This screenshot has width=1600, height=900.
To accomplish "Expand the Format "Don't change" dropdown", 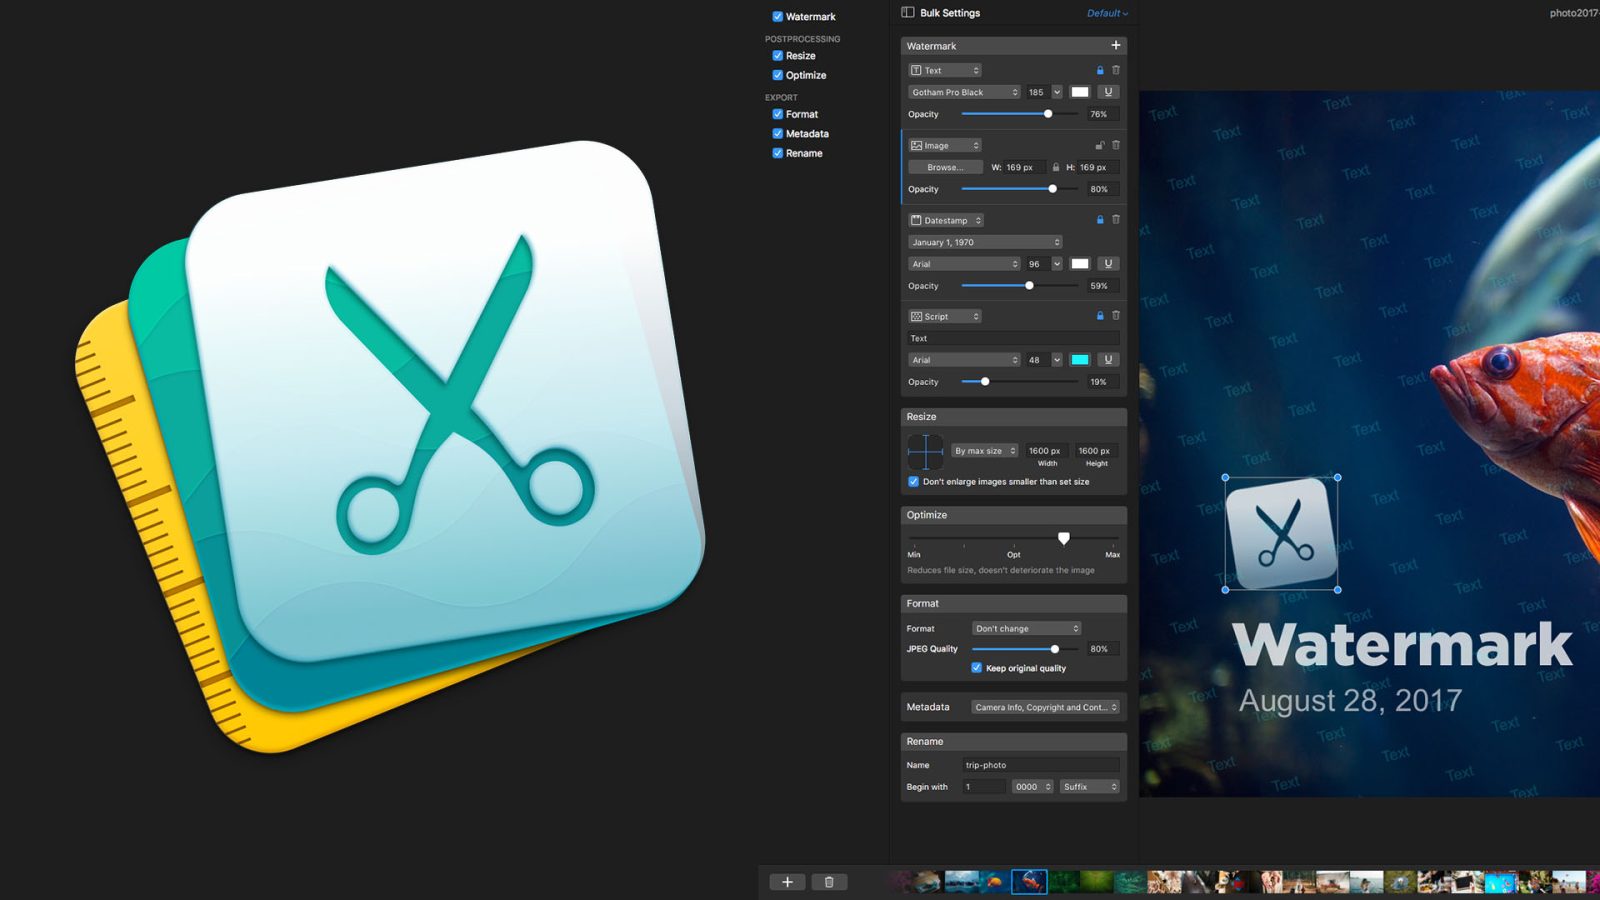I will tap(1027, 629).
